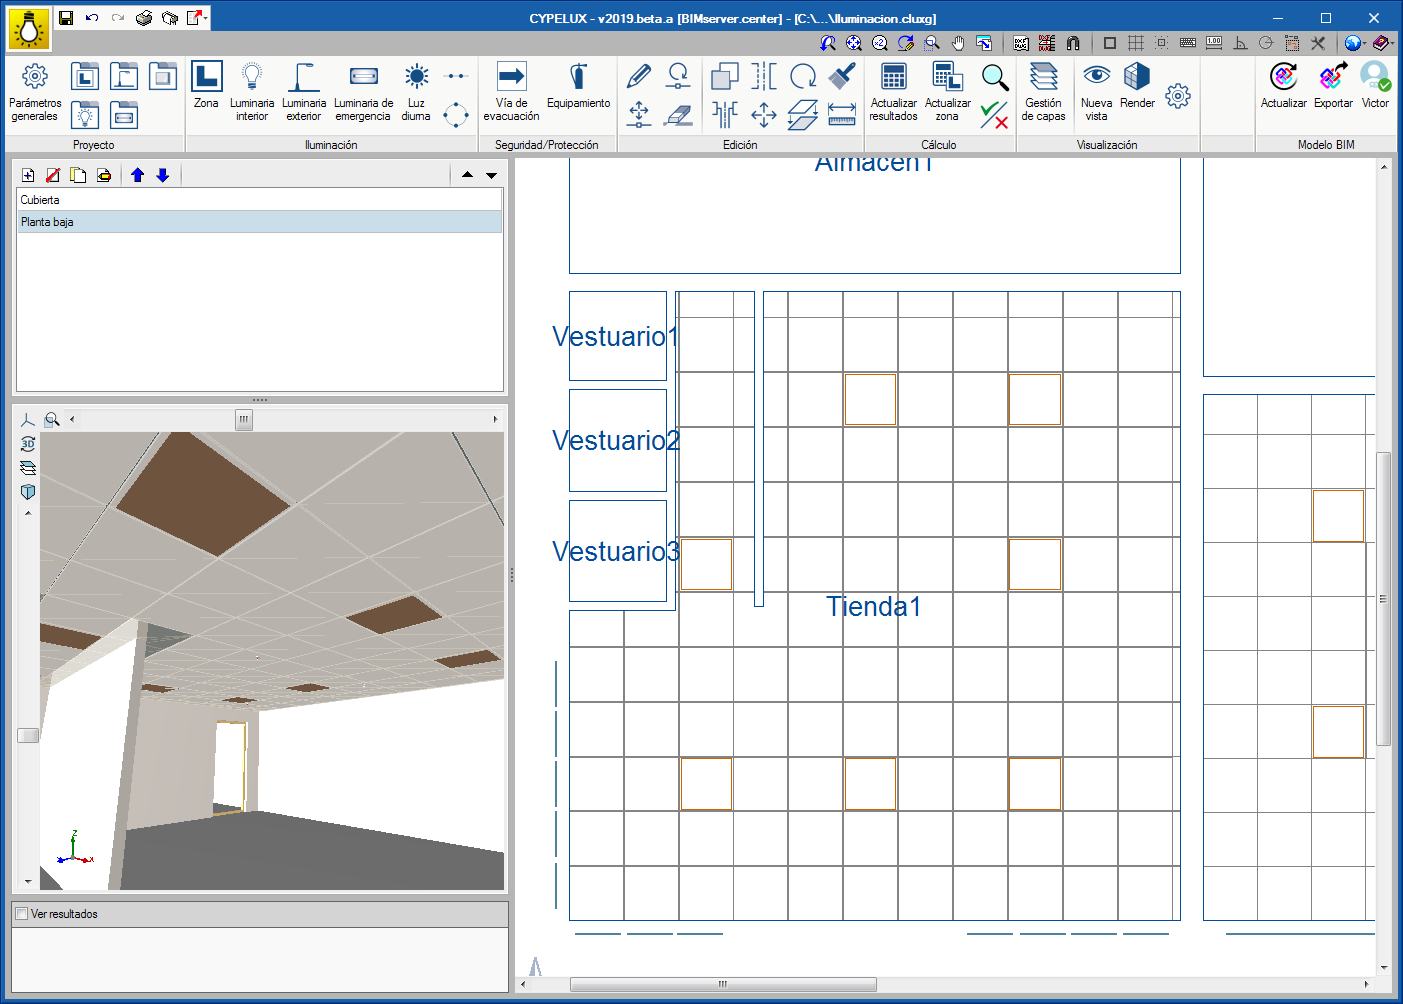This screenshot has width=1403, height=1004.
Task: Choose the Luminaria interior tool
Action: (x=252, y=92)
